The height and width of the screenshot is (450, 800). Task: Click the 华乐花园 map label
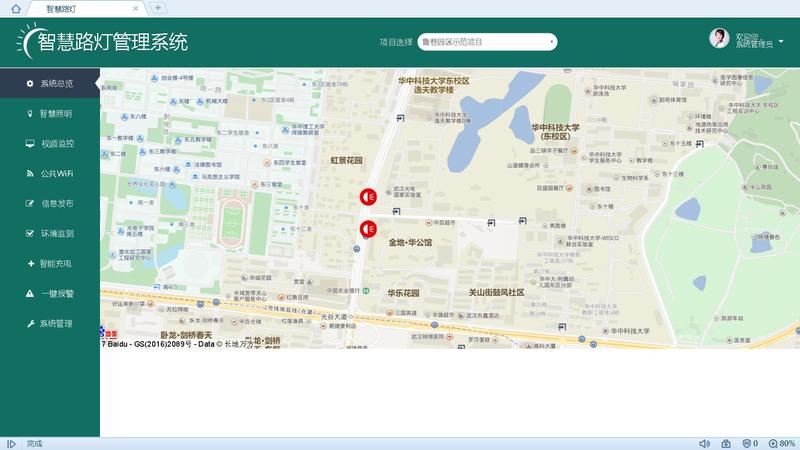403,293
